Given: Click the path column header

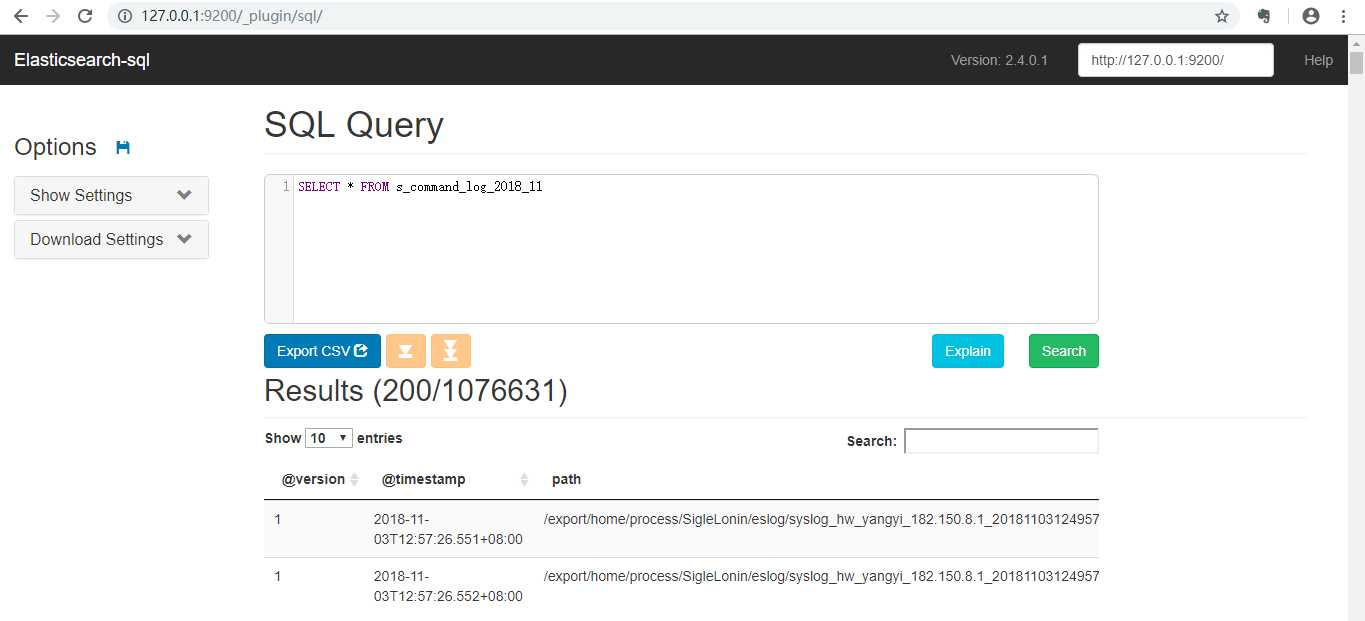Looking at the screenshot, I should (566, 479).
